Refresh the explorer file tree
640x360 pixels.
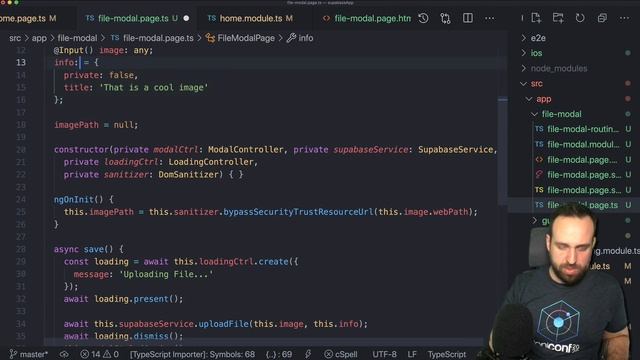tap(580, 18)
